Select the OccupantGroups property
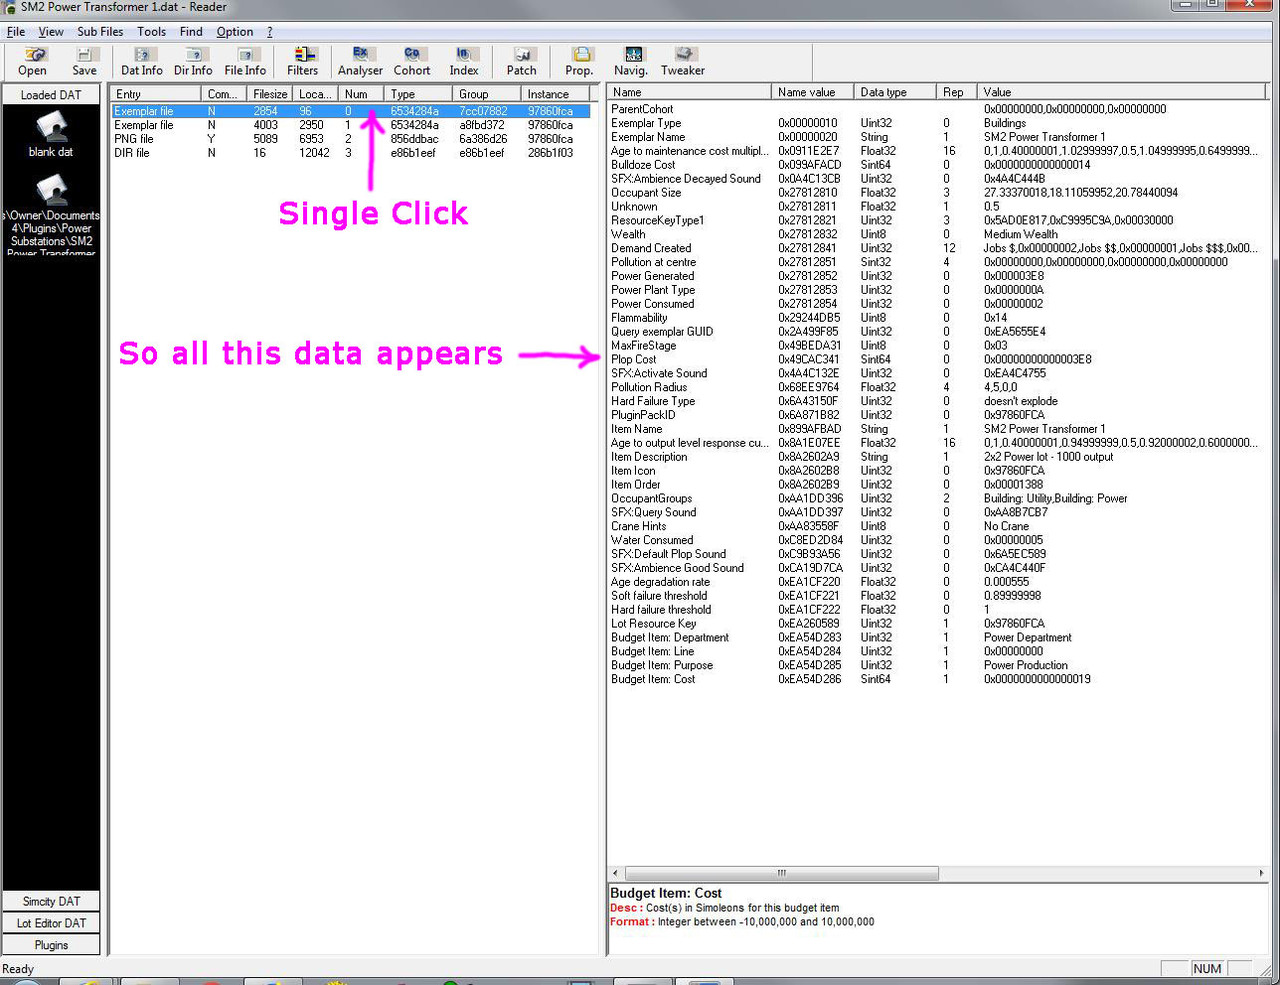 coord(938,498)
